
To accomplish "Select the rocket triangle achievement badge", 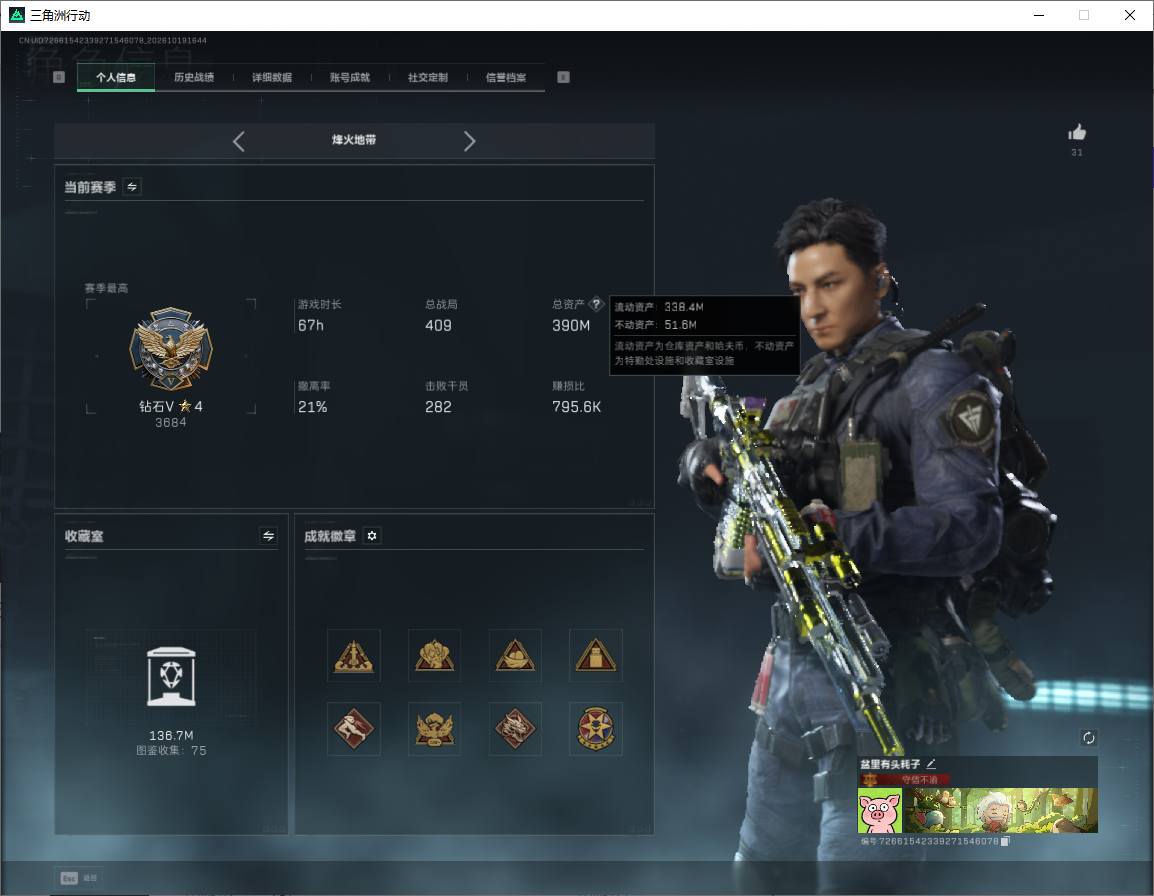I will [354, 655].
